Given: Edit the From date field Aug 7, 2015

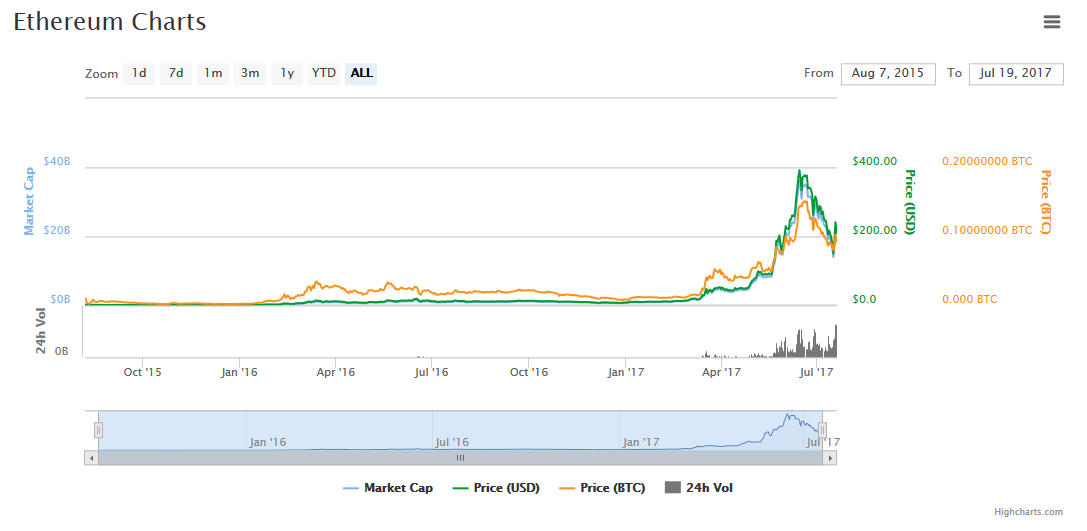Looking at the screenshot, I should pyautogui.click(x=888, y=73).
